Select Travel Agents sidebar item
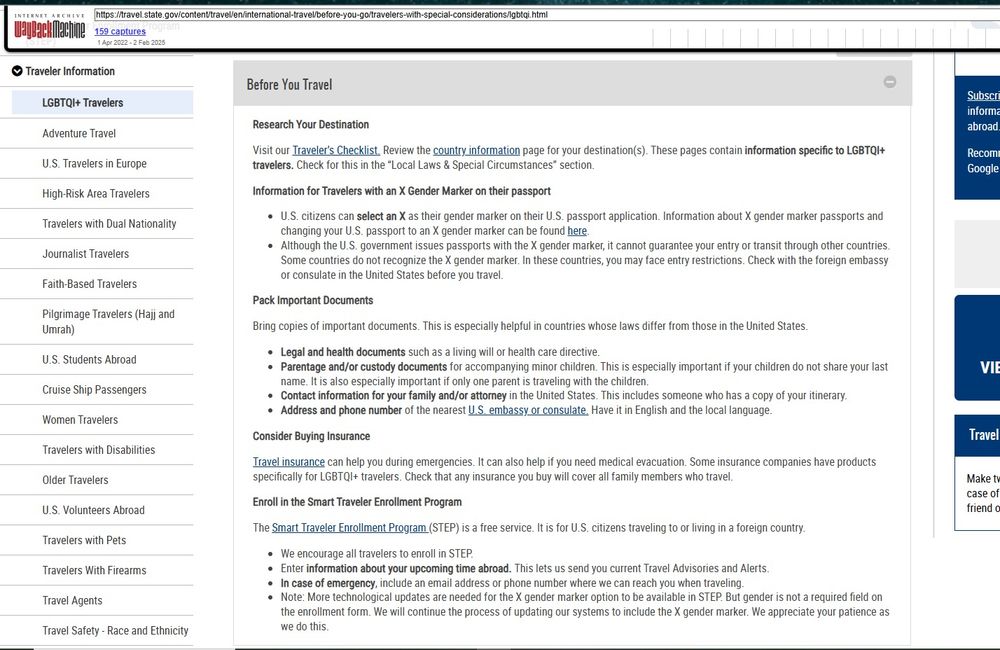Screen dimensions: 1000x650 (x=72, y=600)
